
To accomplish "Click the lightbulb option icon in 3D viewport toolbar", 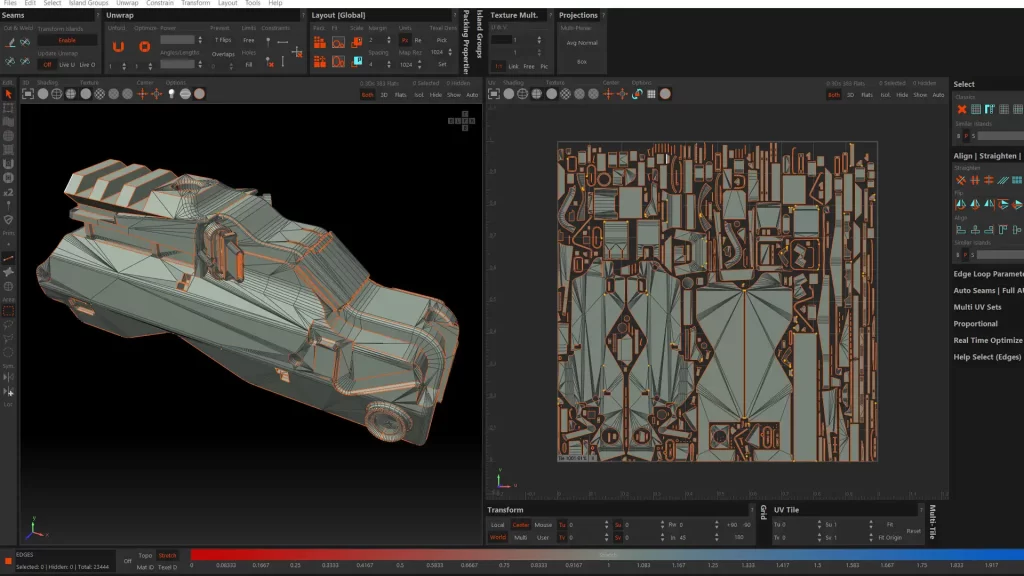I will [x=171, y=94].
